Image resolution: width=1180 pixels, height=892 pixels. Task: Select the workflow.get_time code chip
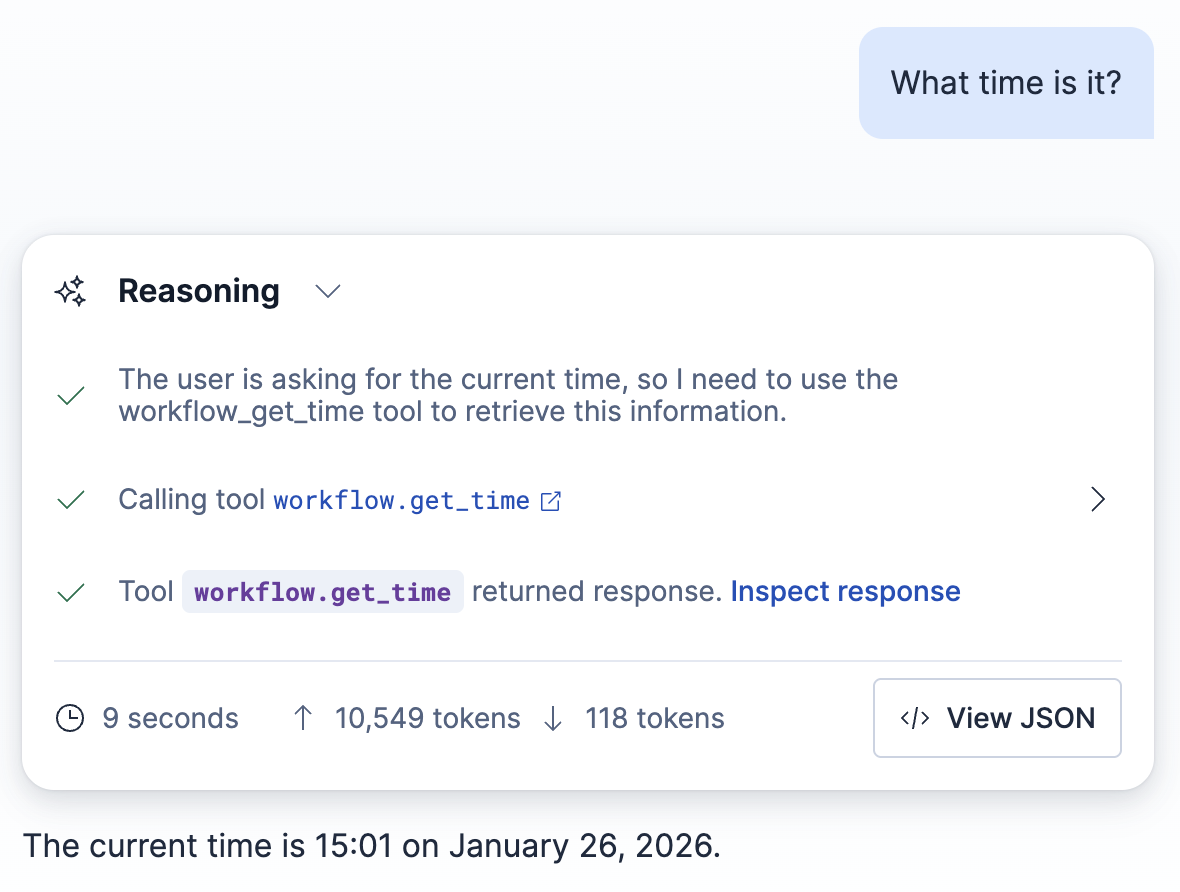click(322, 591)
